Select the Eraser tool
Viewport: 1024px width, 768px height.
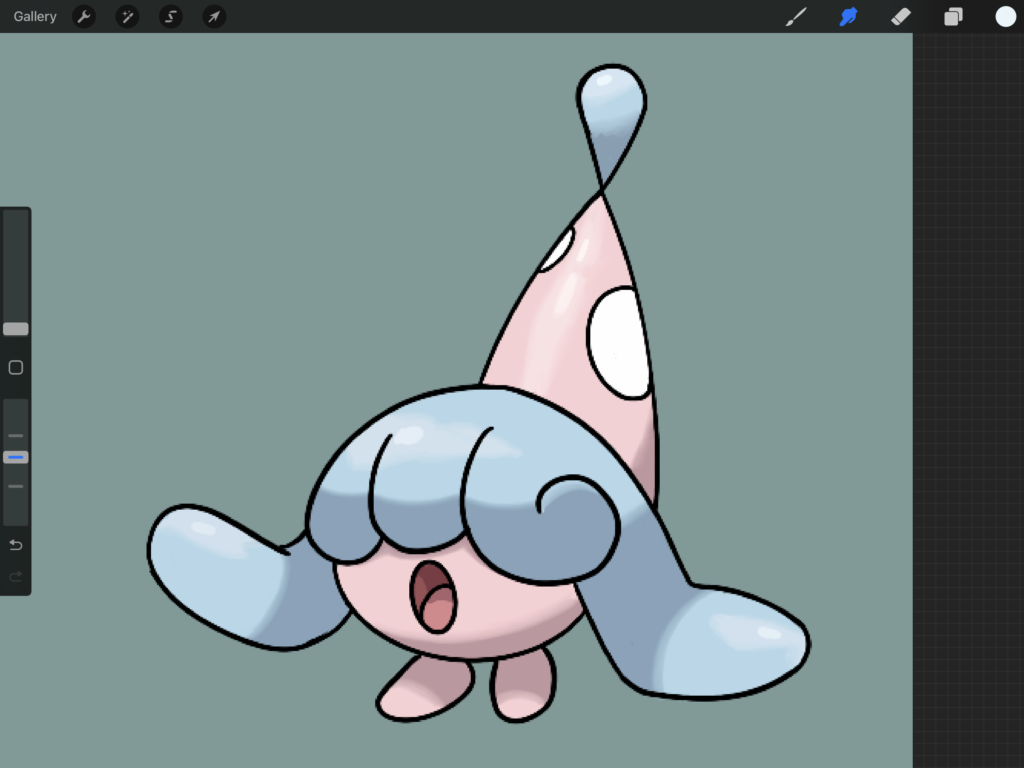[x=901, y=16]
